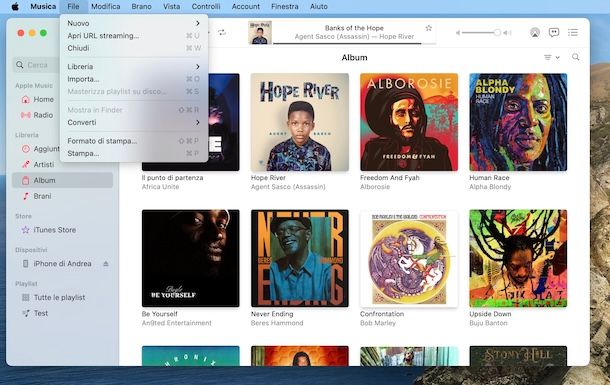Click the Alpha Blondy artist link
Image resolution: width=610 pixels, height=385 pixels.
pos(490,187)
